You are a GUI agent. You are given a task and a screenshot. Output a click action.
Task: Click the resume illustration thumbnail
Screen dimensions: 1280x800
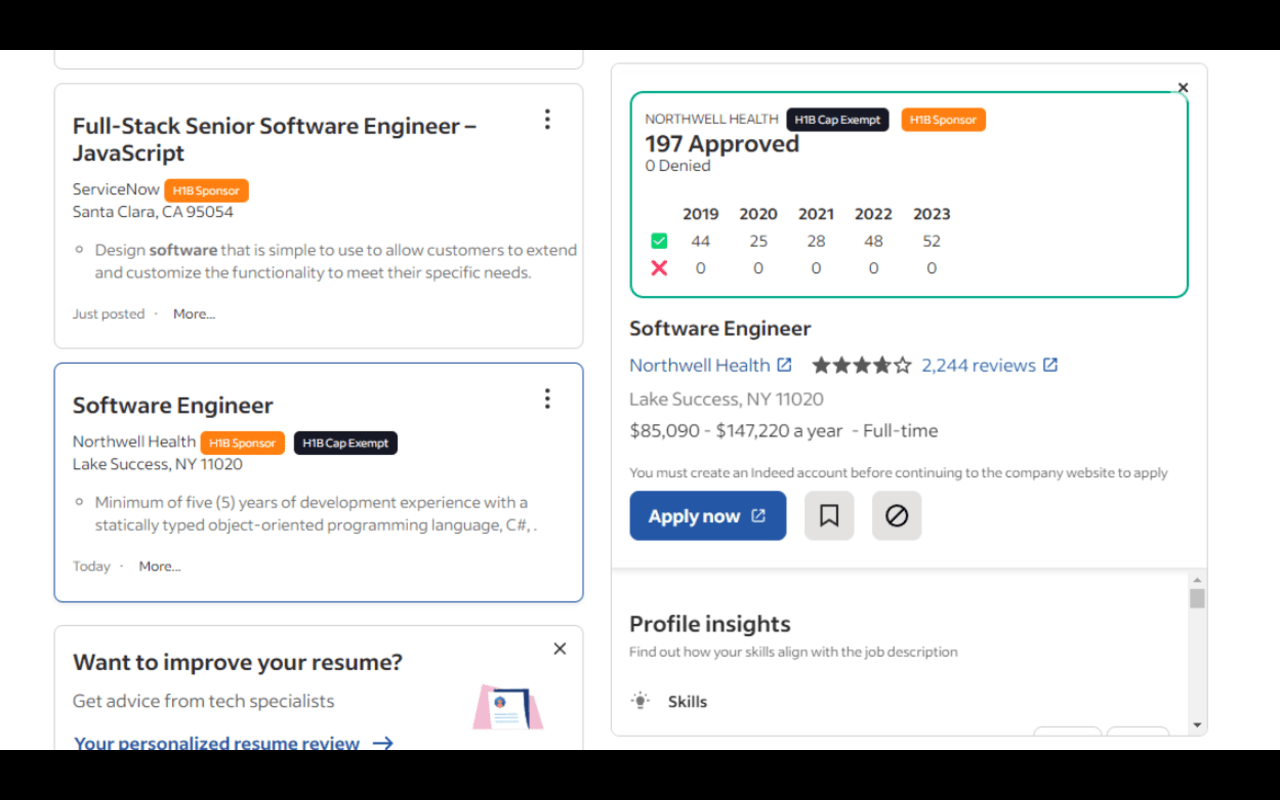pos(508,707)
